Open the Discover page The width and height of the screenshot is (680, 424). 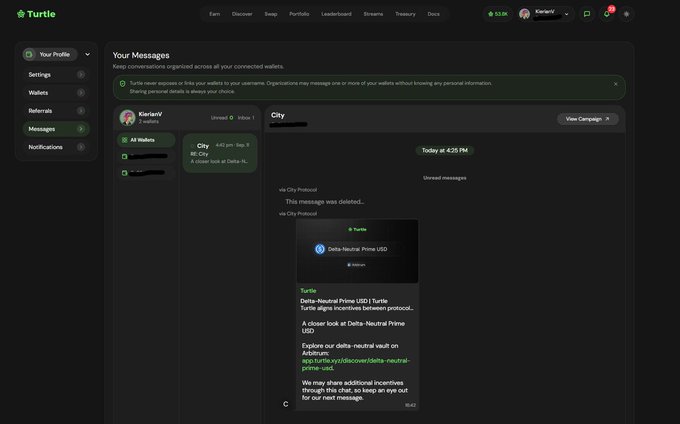point(242,14)
